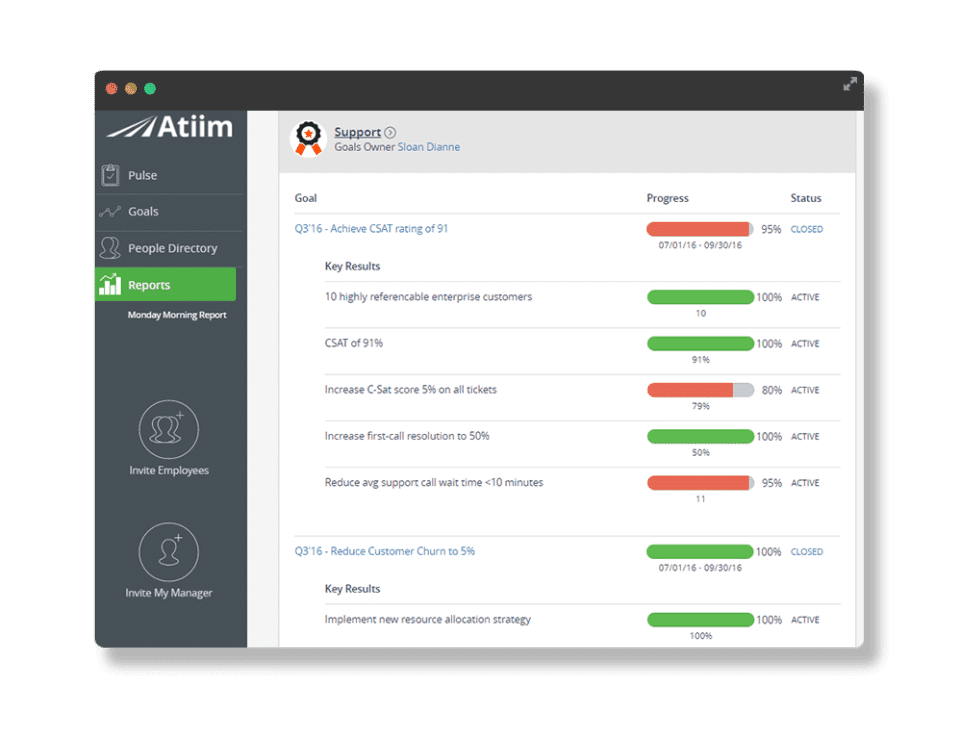960x737 pixels.
Task: Click progress bar for CSAT of 91%
Action: pyautogui.click(x=700, y=343)
